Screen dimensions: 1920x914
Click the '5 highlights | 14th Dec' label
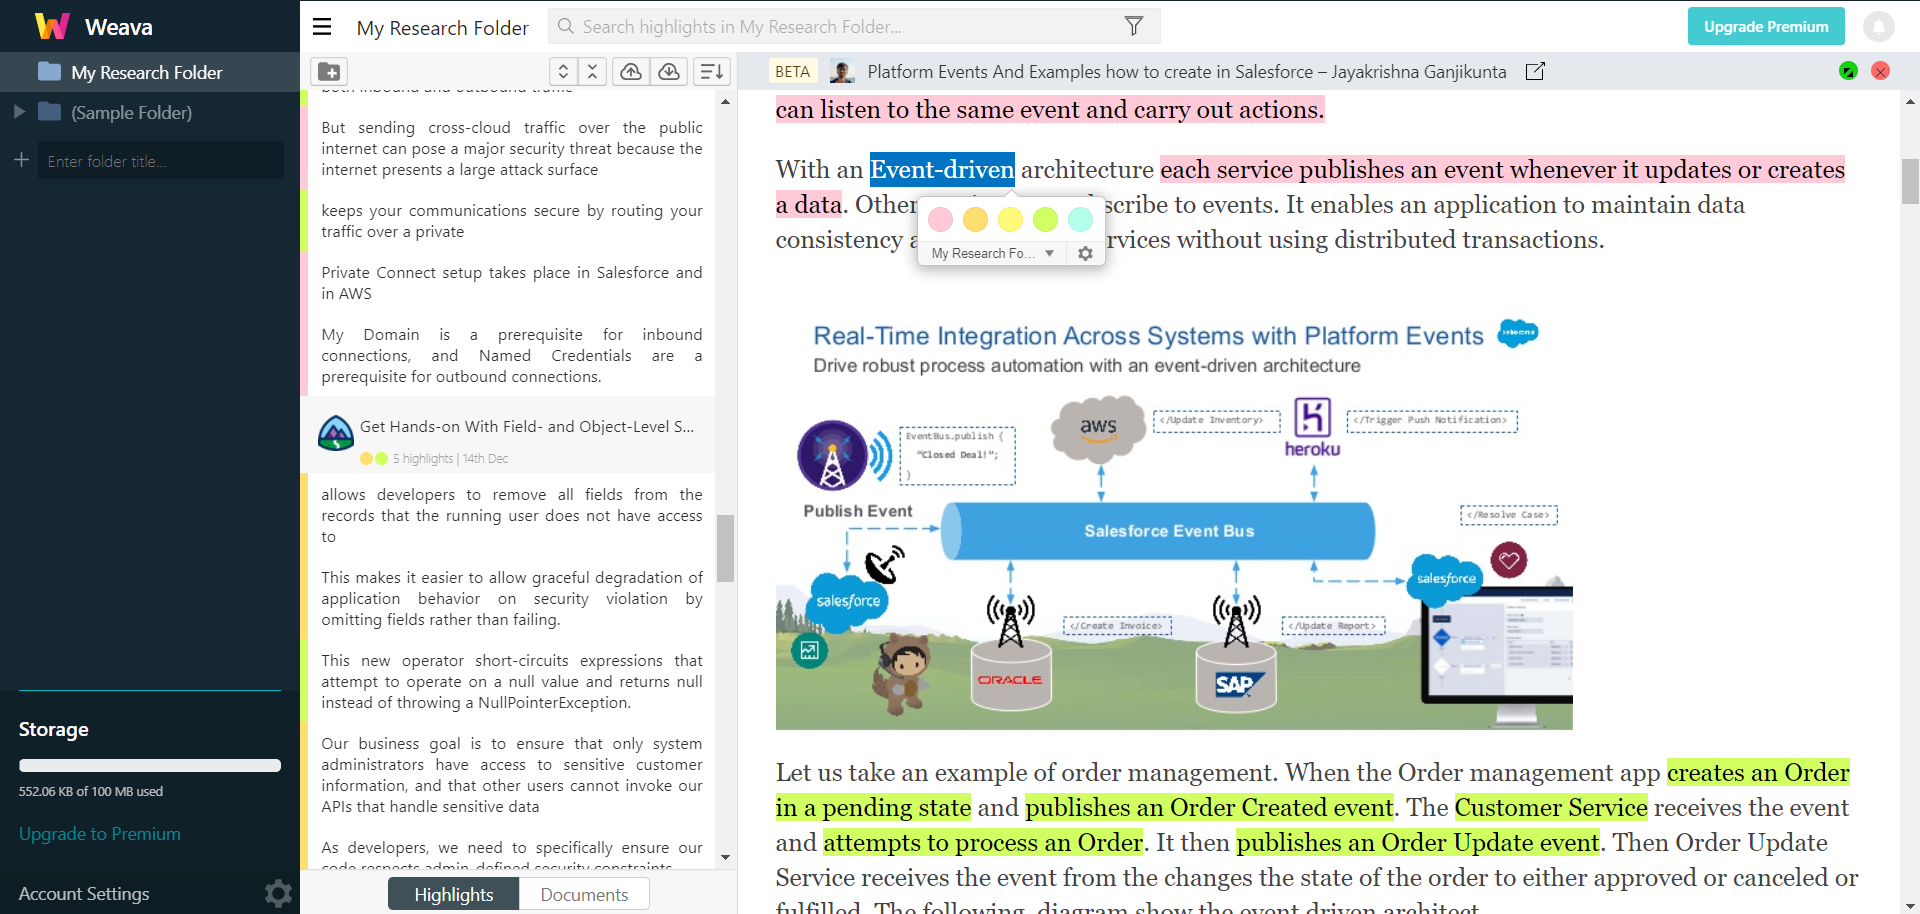tap(450, 459)
